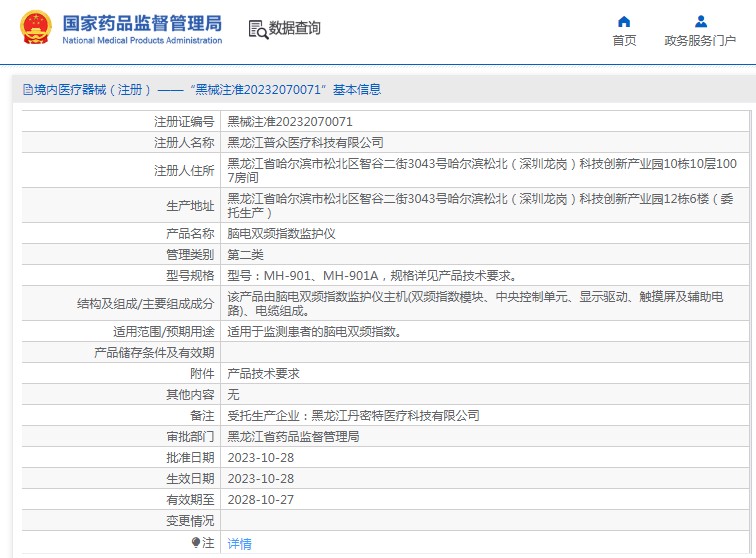Screen dimensions: 756x558
Task: Select registration number 黑械注准20232070071 cell
Action: (x=290, y=122)
